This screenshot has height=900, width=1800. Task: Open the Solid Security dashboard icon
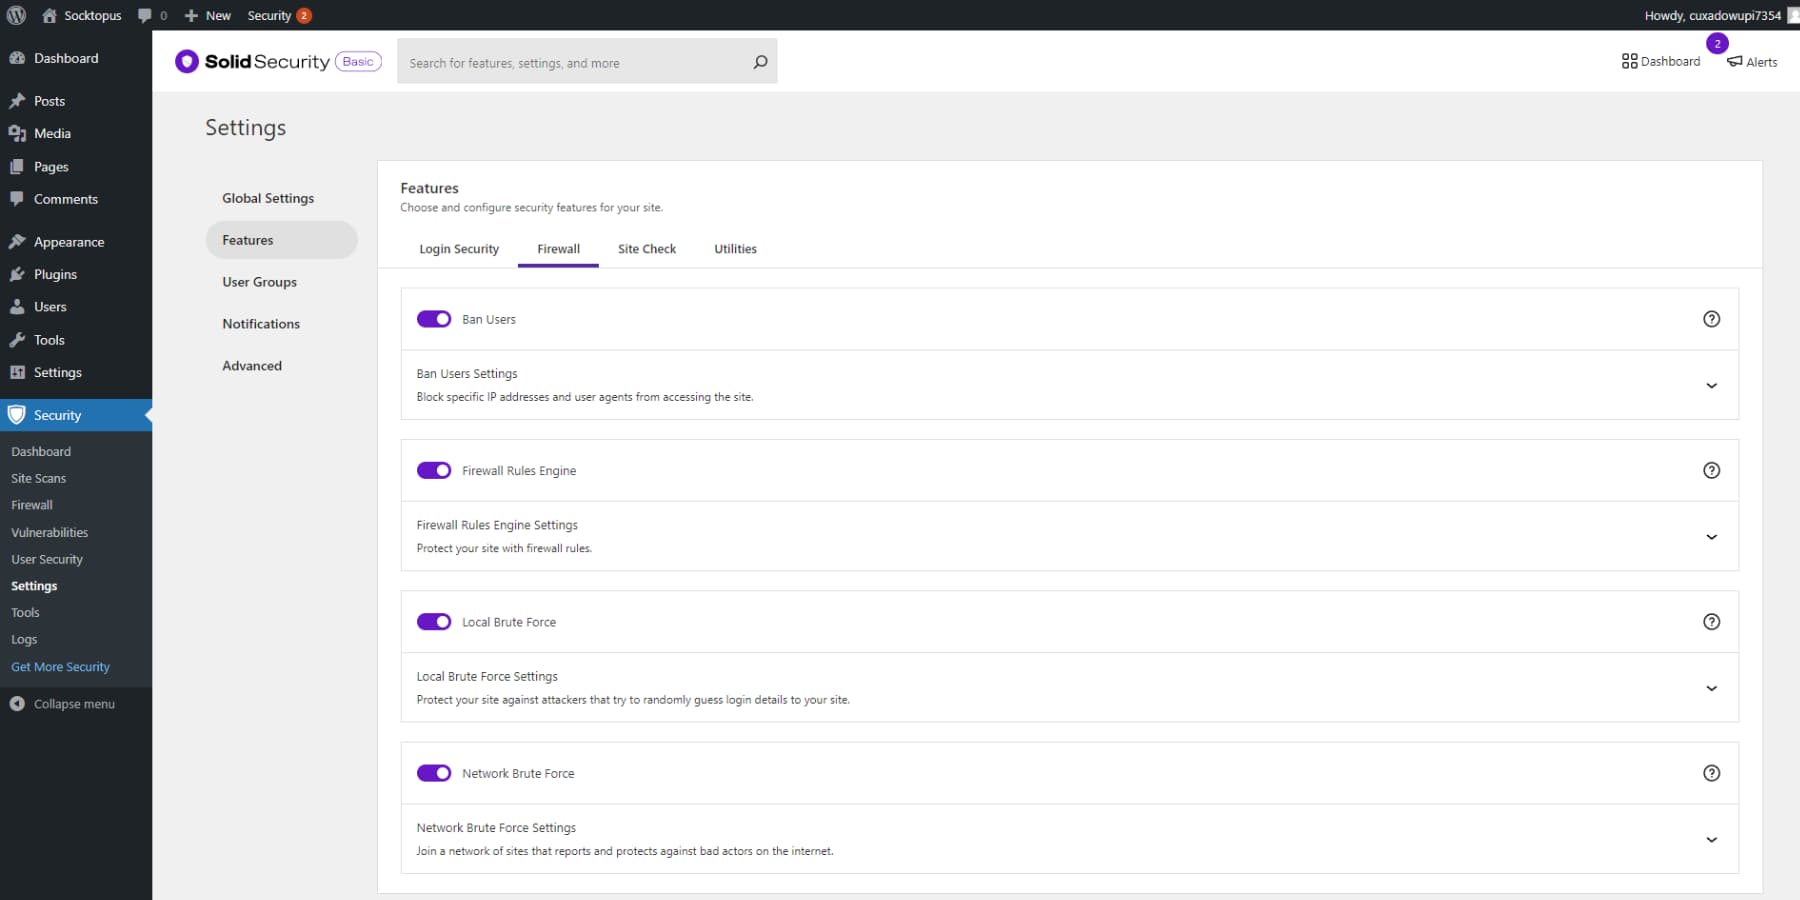pyautogui.click(x=1628, y=61)
